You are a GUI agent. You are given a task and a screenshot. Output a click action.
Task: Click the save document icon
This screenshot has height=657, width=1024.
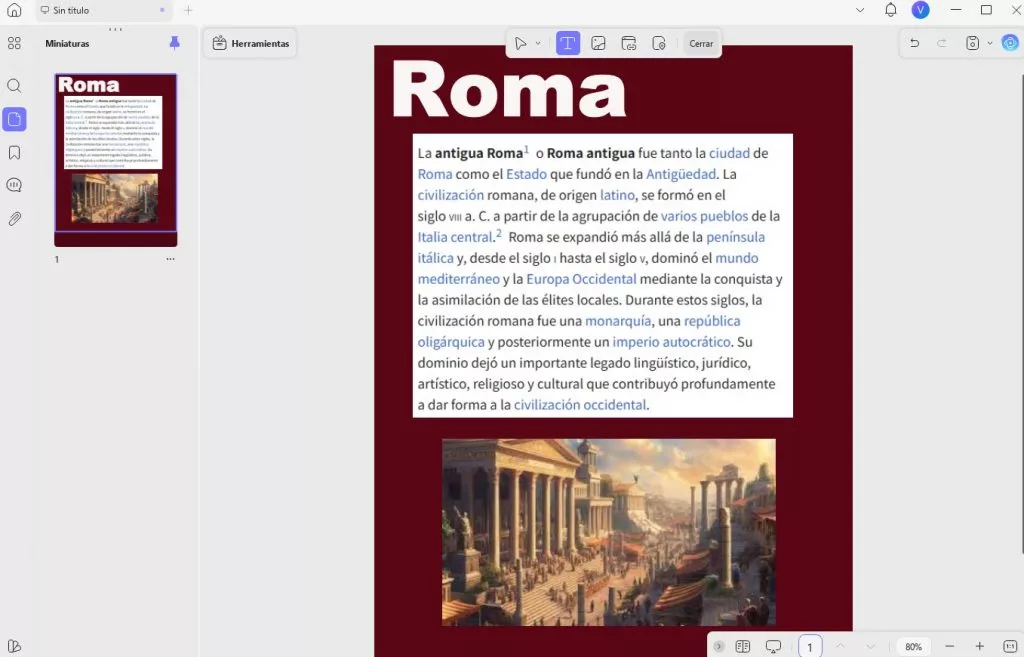click(972, 43)
